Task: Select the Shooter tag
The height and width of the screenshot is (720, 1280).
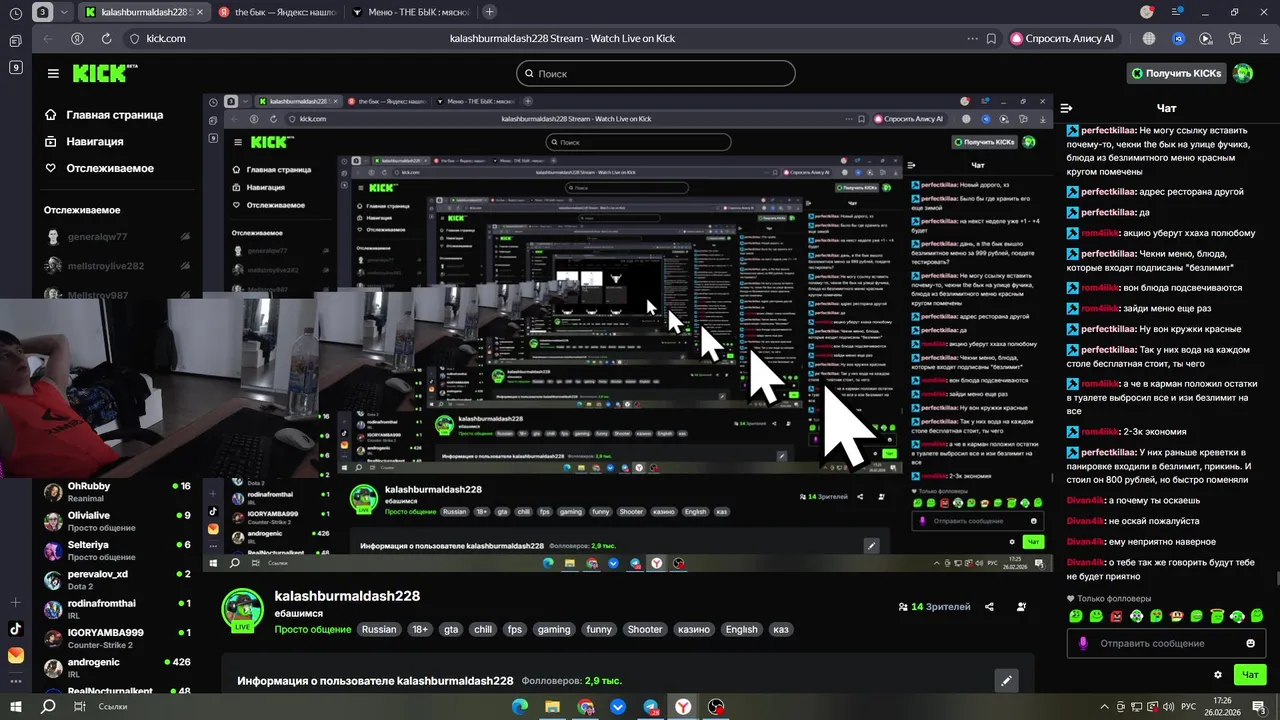Action: click(x=644, y=629)
